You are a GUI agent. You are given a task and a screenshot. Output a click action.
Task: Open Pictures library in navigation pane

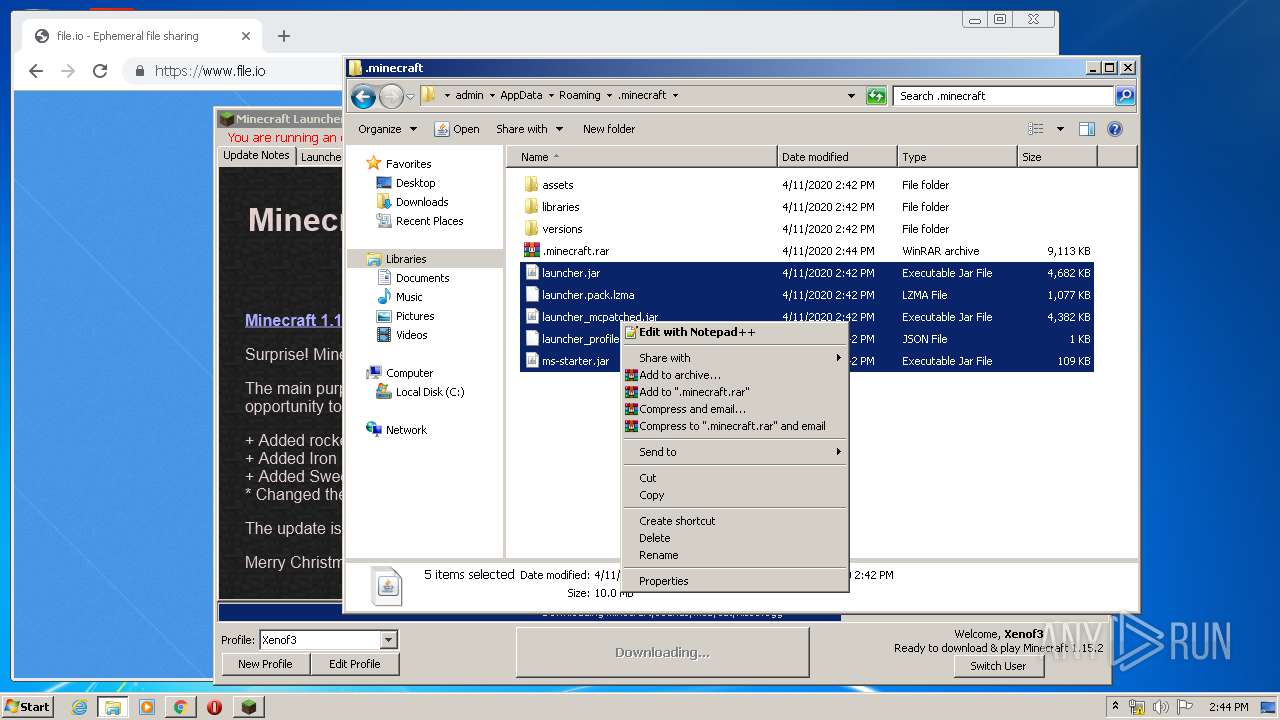tap(415, 316)
